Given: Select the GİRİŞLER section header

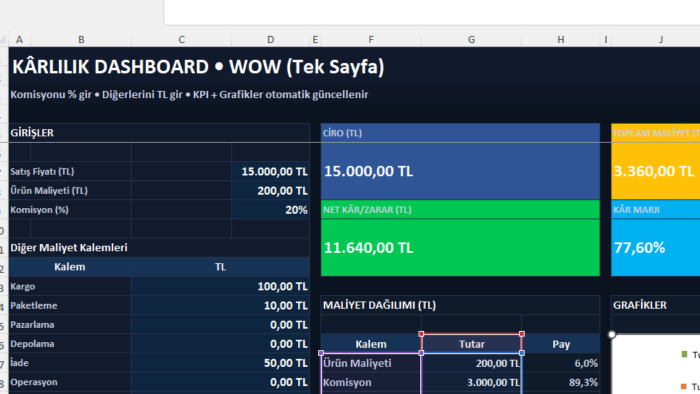Looking at the screenshot, I should [x=159, y=133].
